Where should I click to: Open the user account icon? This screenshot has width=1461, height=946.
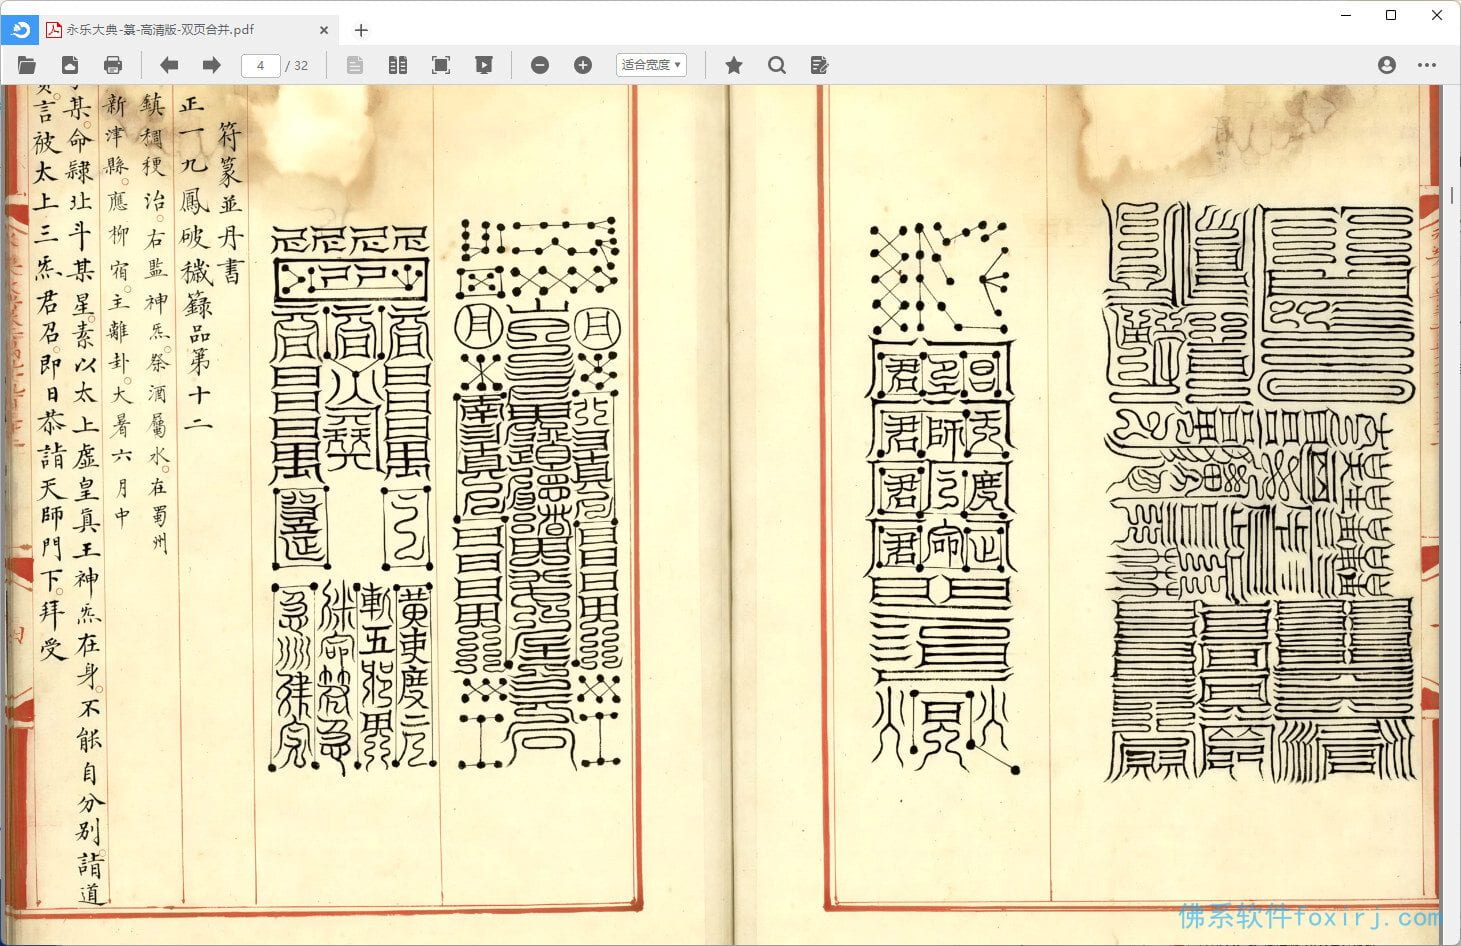[1386, 65]
